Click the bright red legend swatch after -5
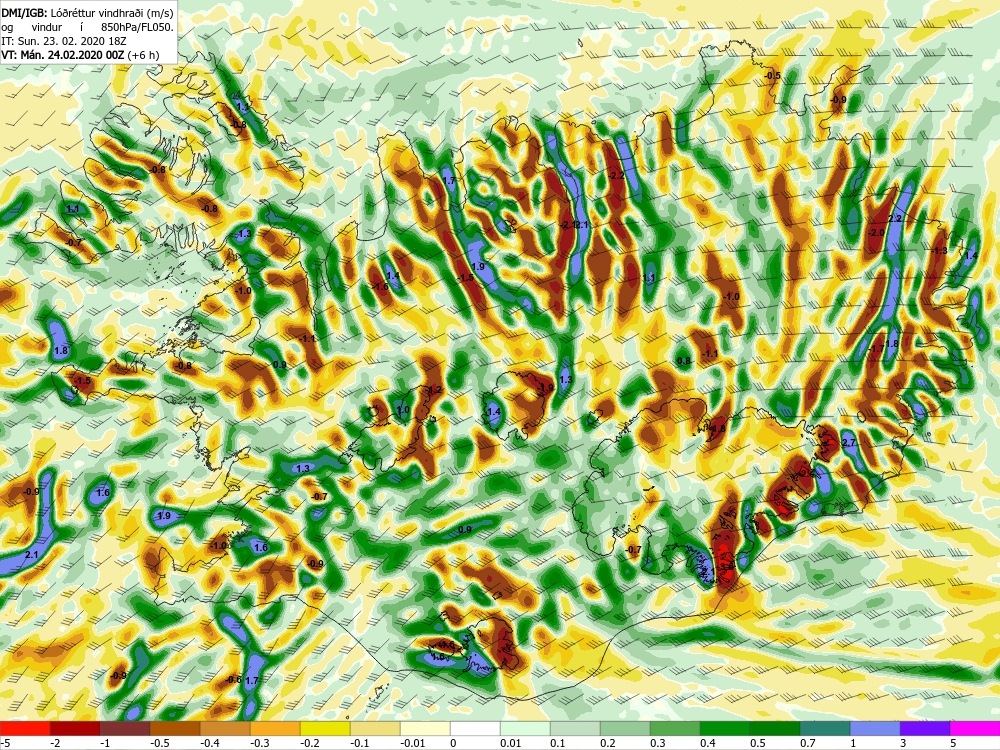1000x750 pixels. point(25,728)
